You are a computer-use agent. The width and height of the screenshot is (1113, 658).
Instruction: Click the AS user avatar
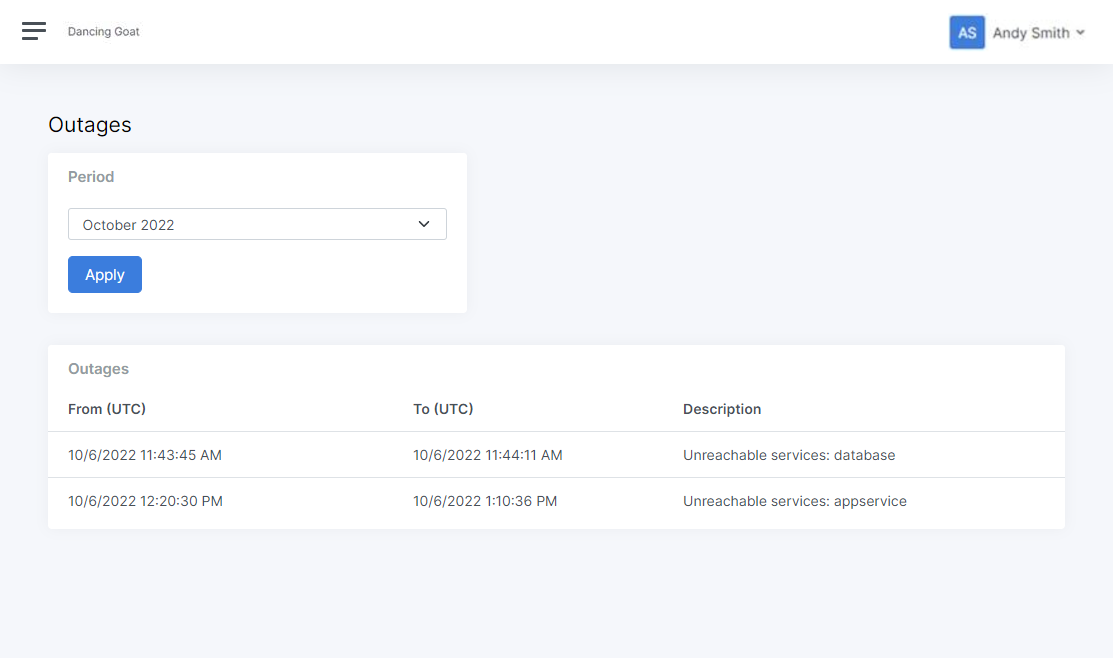[x=967, y=32]
